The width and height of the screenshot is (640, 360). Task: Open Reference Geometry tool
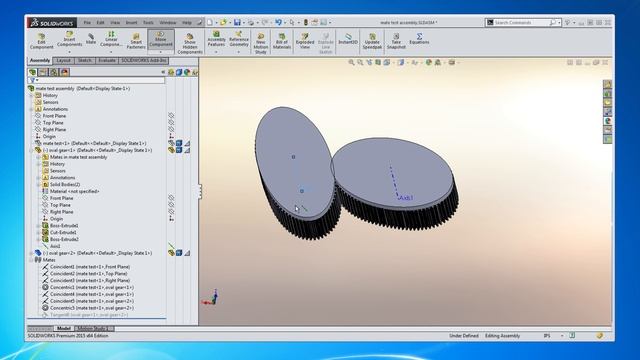pyautogui.click(x=239, y=39)
